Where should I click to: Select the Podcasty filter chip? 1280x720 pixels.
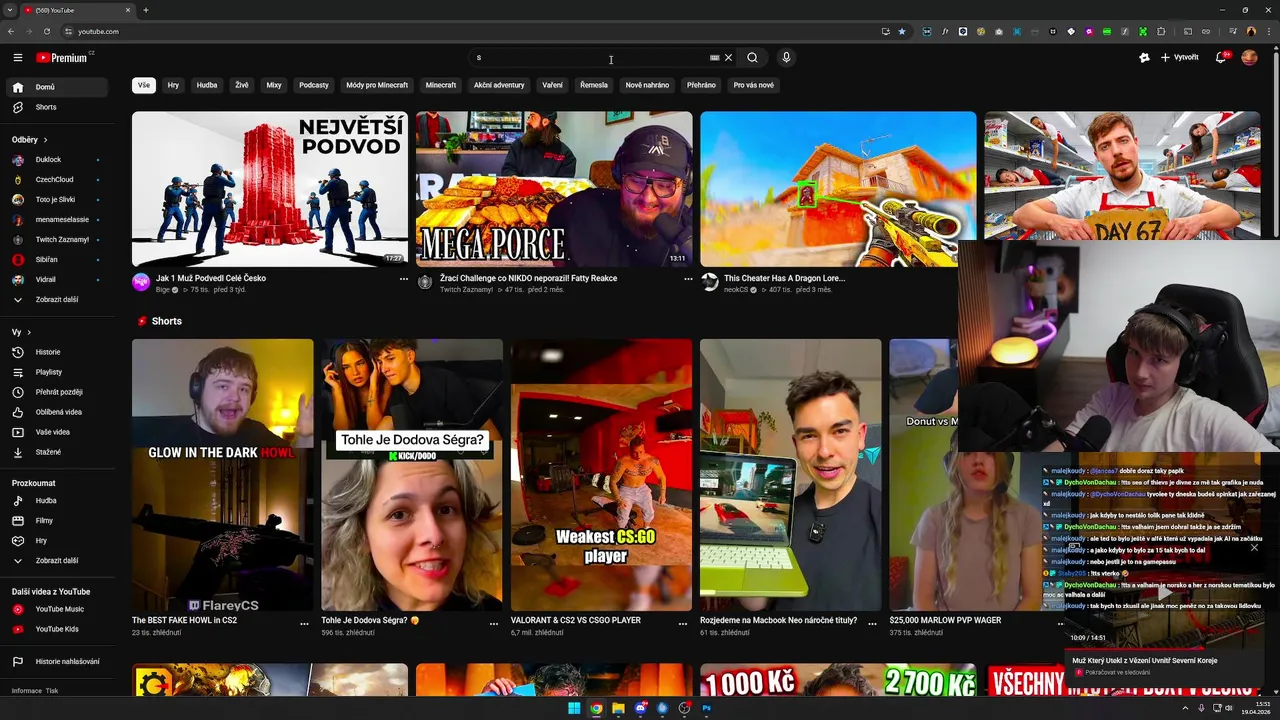point(314,85)
